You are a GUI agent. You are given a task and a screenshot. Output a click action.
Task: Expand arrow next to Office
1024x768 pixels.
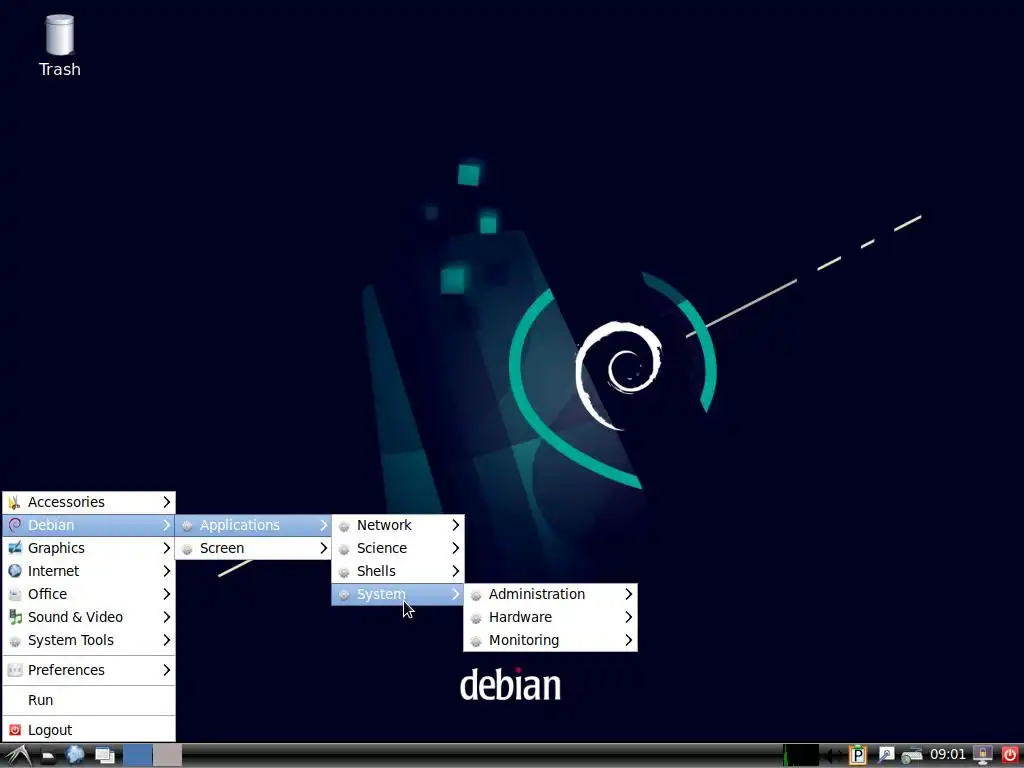coord(167,594)
